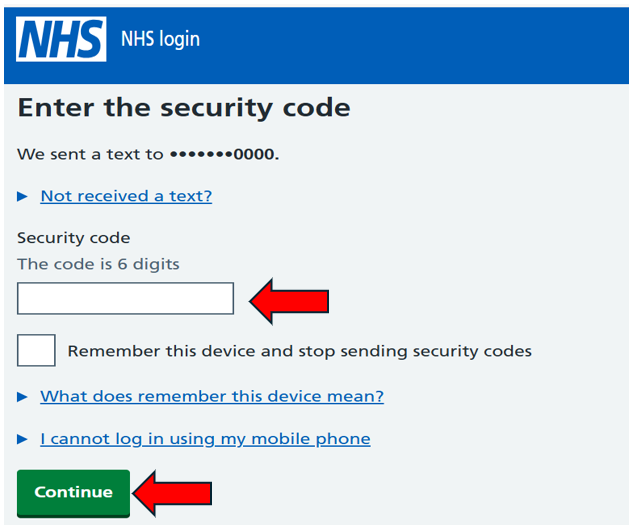Viewport: 635px width, 531px height.
Task: Click the NHS logo in header
Action: click(x=61, y=39)
